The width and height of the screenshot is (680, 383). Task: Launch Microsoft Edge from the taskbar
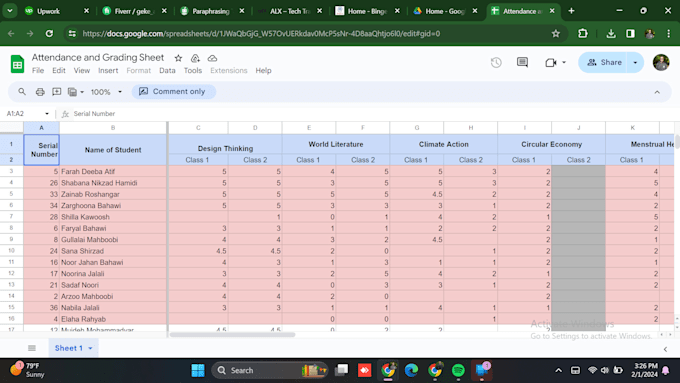[x=411, y=370]
